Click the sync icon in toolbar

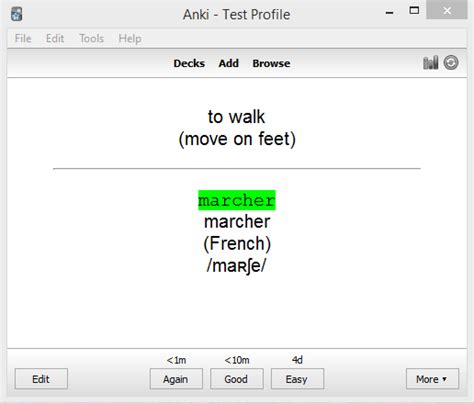[x=451, y=63]
